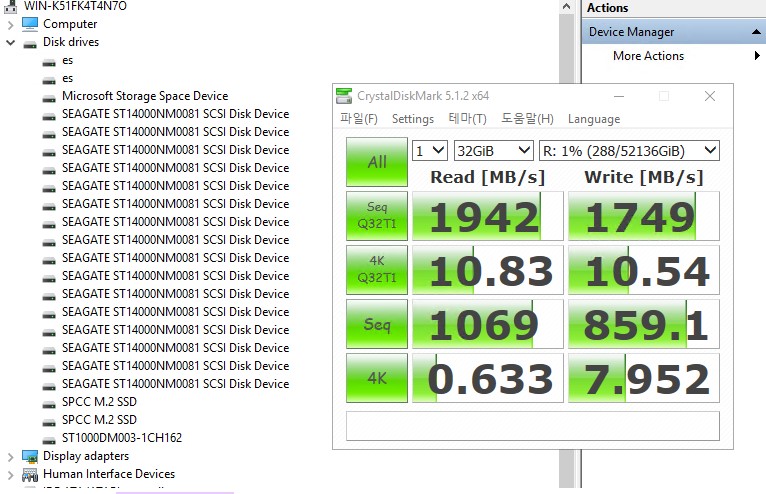Open the 32GiB test size dropdown

(x=493, y=151)
